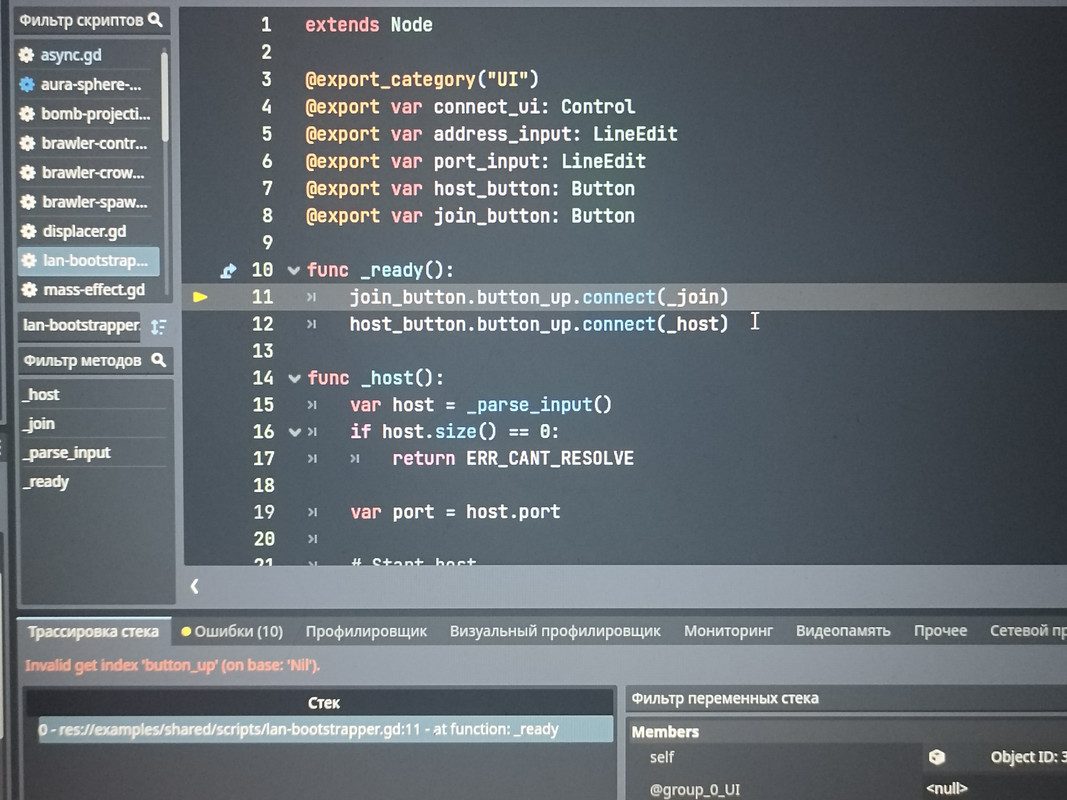Click connect(_host) on line 12
Viewport: 1067px width, 800px height.
click(655, 324)
